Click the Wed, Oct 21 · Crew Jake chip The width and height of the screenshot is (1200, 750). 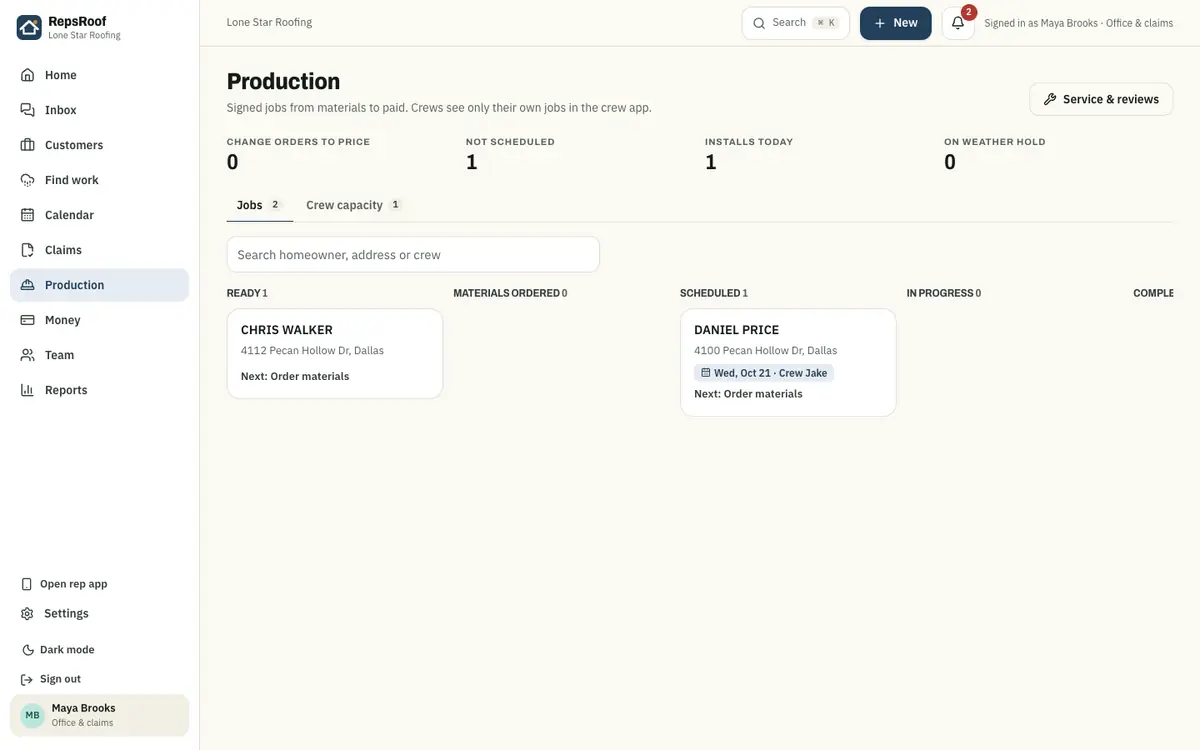[764, 373]
